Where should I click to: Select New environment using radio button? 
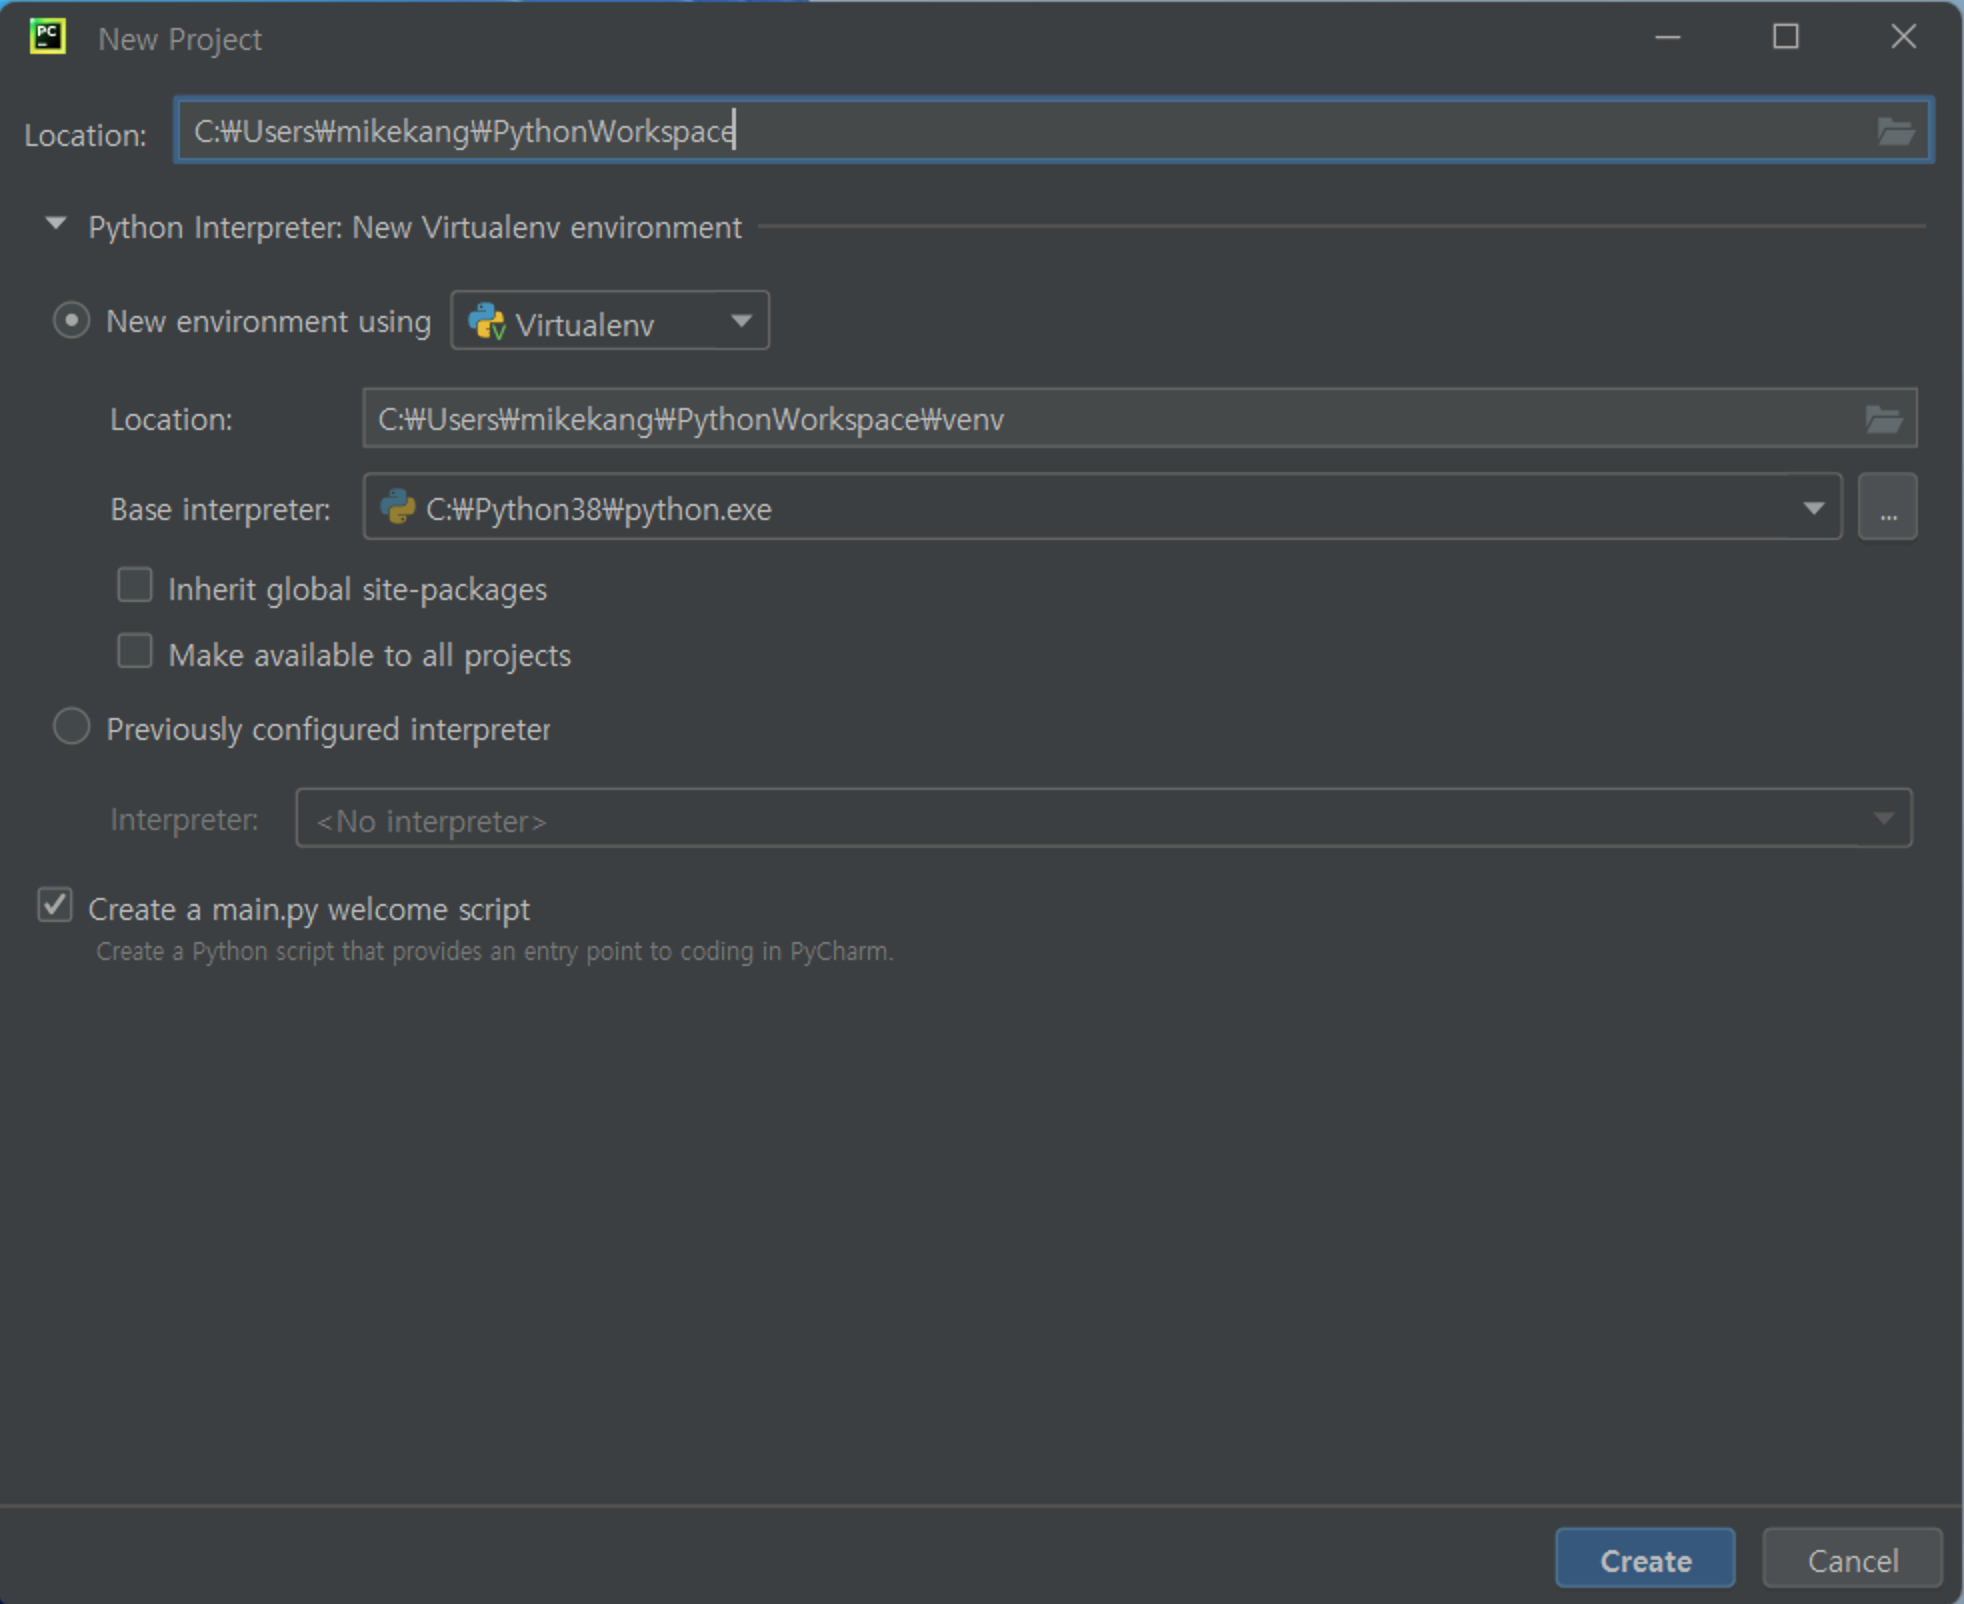(x=72, y=321)
